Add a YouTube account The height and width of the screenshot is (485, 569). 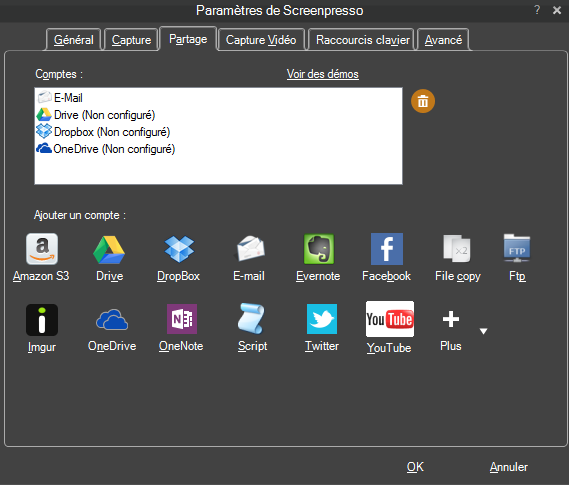coord(390,328)
